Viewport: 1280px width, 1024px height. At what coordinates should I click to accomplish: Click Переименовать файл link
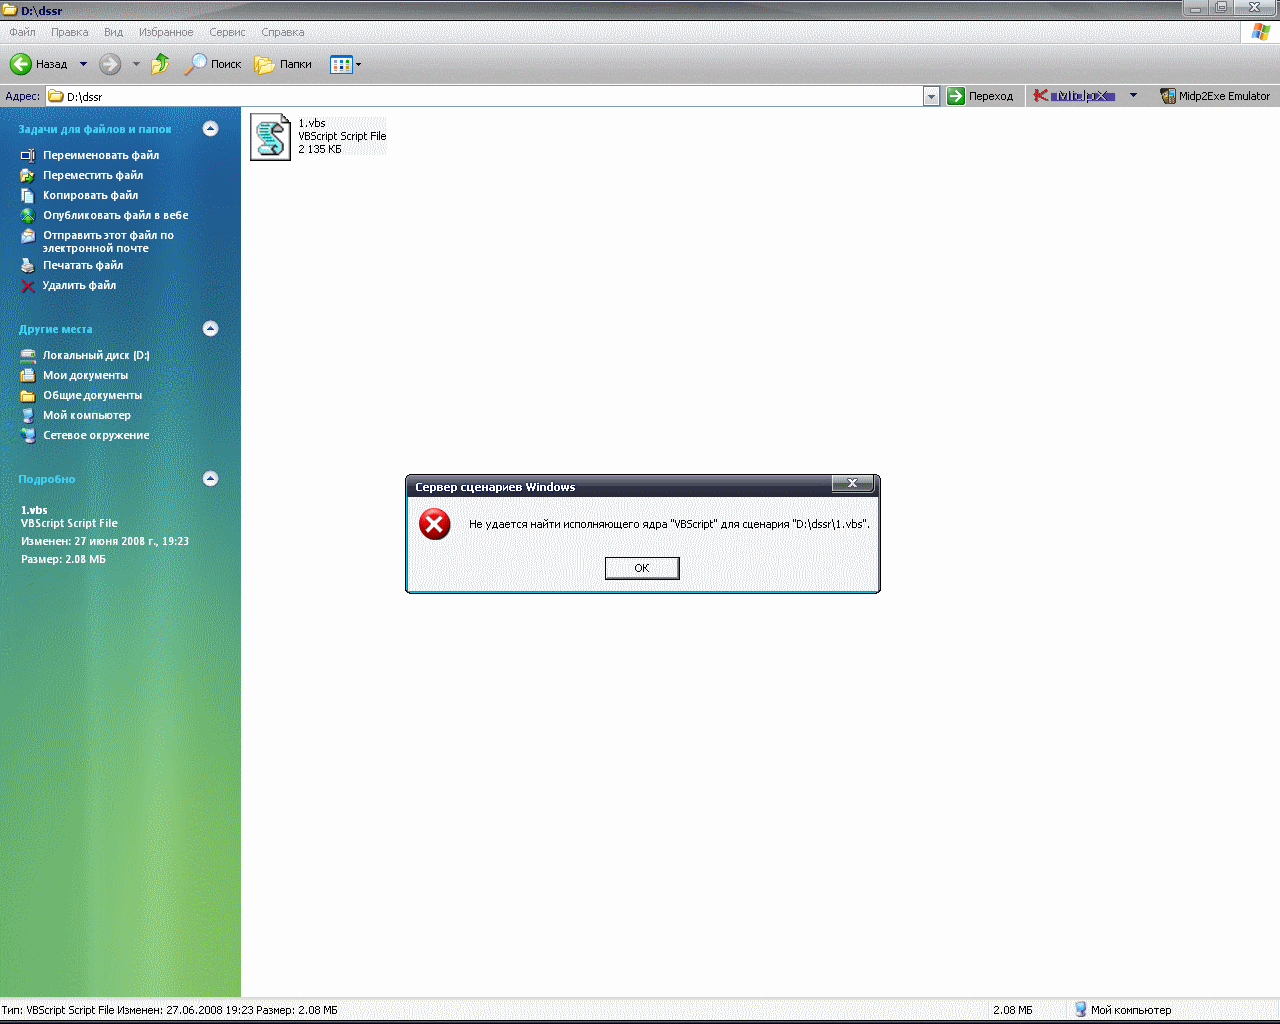tap(101, 155)
